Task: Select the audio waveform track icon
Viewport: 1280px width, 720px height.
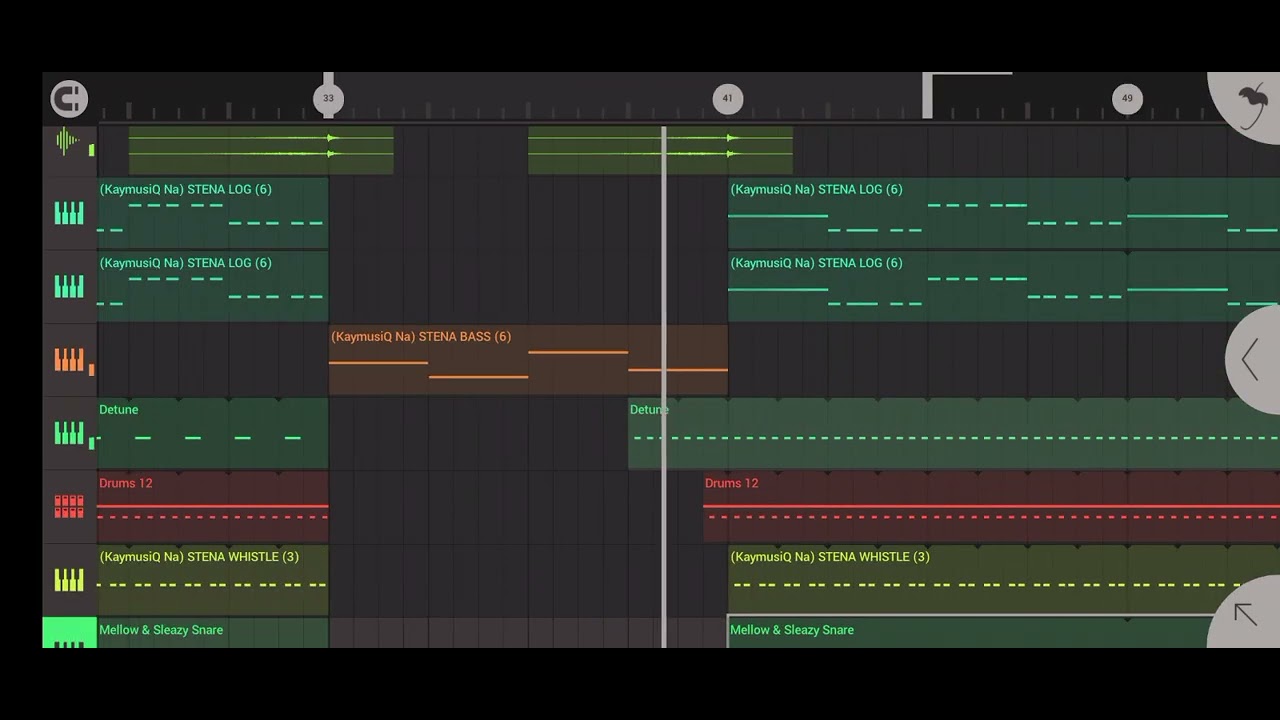Action: [x=69, y=141]
